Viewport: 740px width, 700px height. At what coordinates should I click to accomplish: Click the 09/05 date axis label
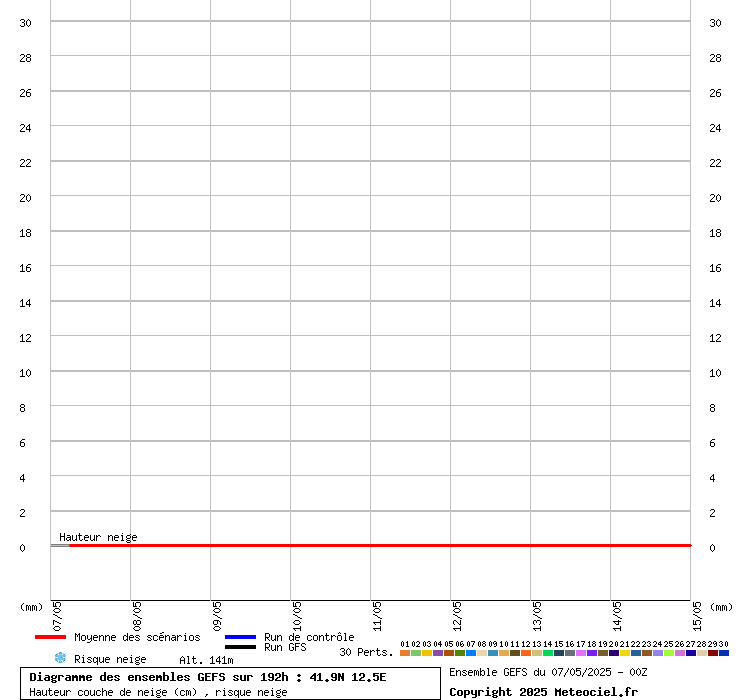(x=217, y=616)
